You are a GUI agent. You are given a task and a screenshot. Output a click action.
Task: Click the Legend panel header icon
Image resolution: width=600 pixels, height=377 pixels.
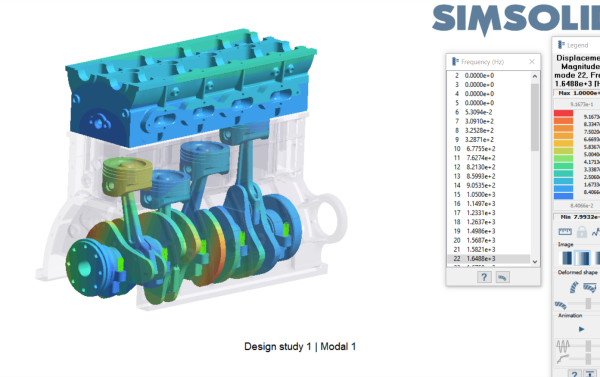click(561, 45)
